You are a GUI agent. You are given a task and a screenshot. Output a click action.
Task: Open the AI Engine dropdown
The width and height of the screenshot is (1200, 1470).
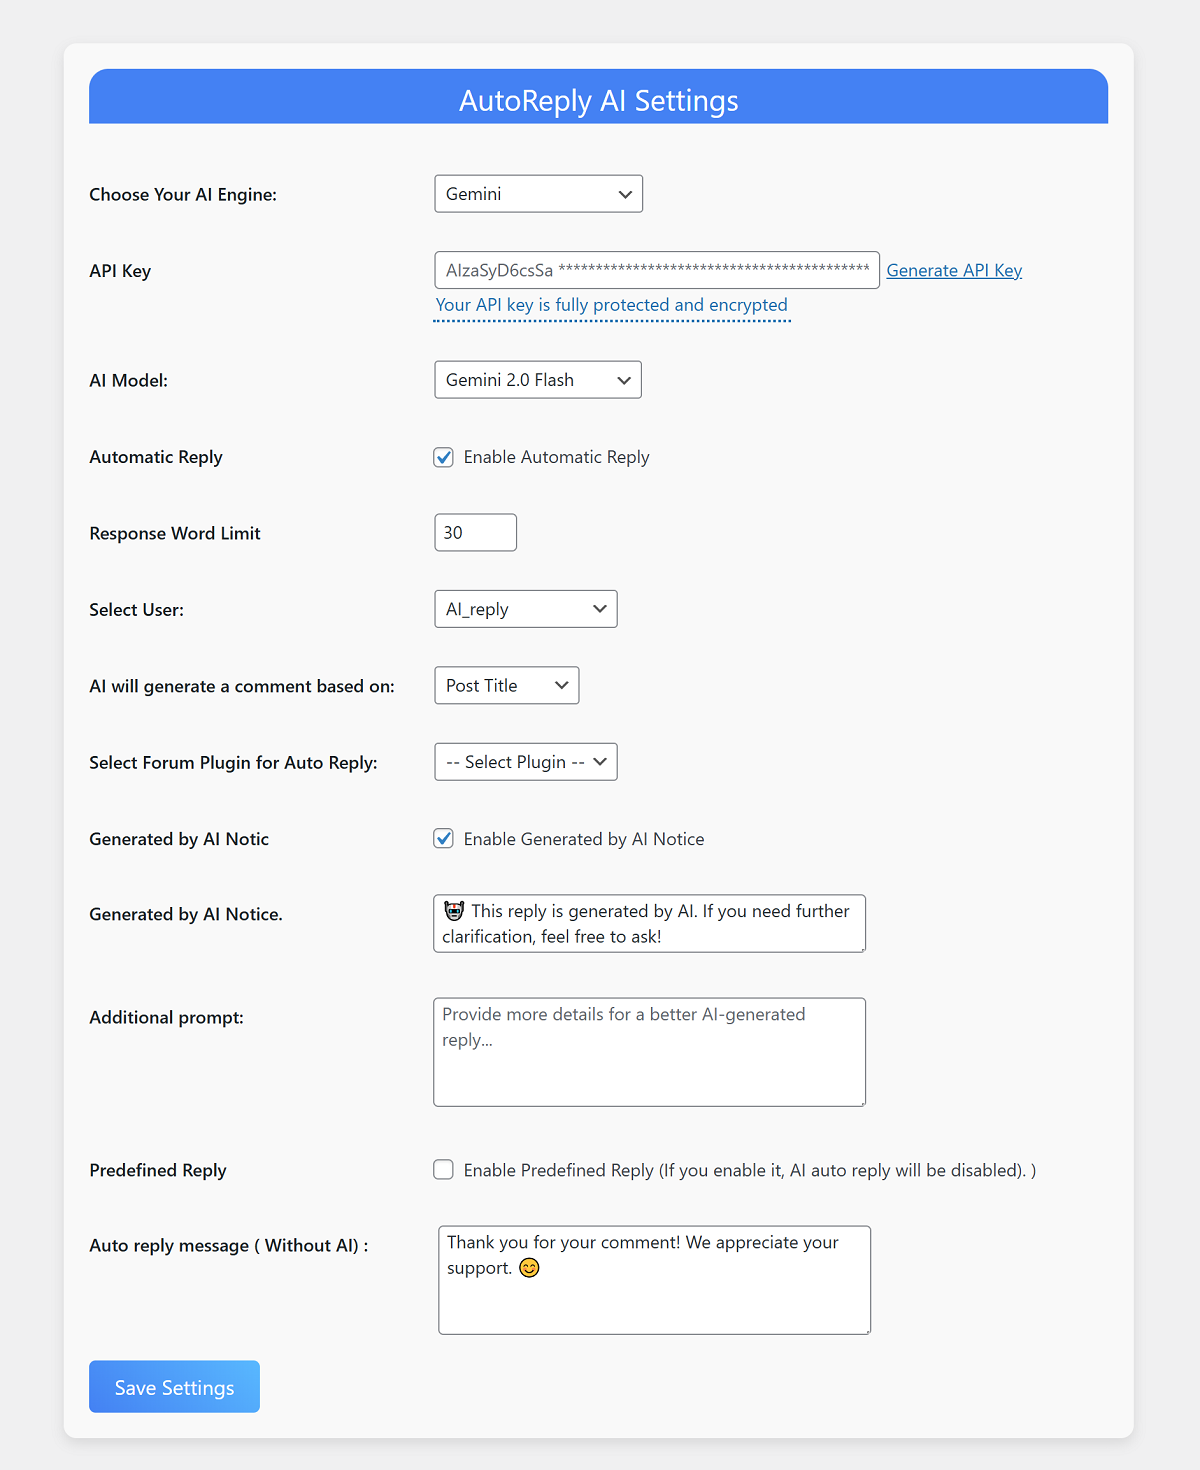(538, 194)
